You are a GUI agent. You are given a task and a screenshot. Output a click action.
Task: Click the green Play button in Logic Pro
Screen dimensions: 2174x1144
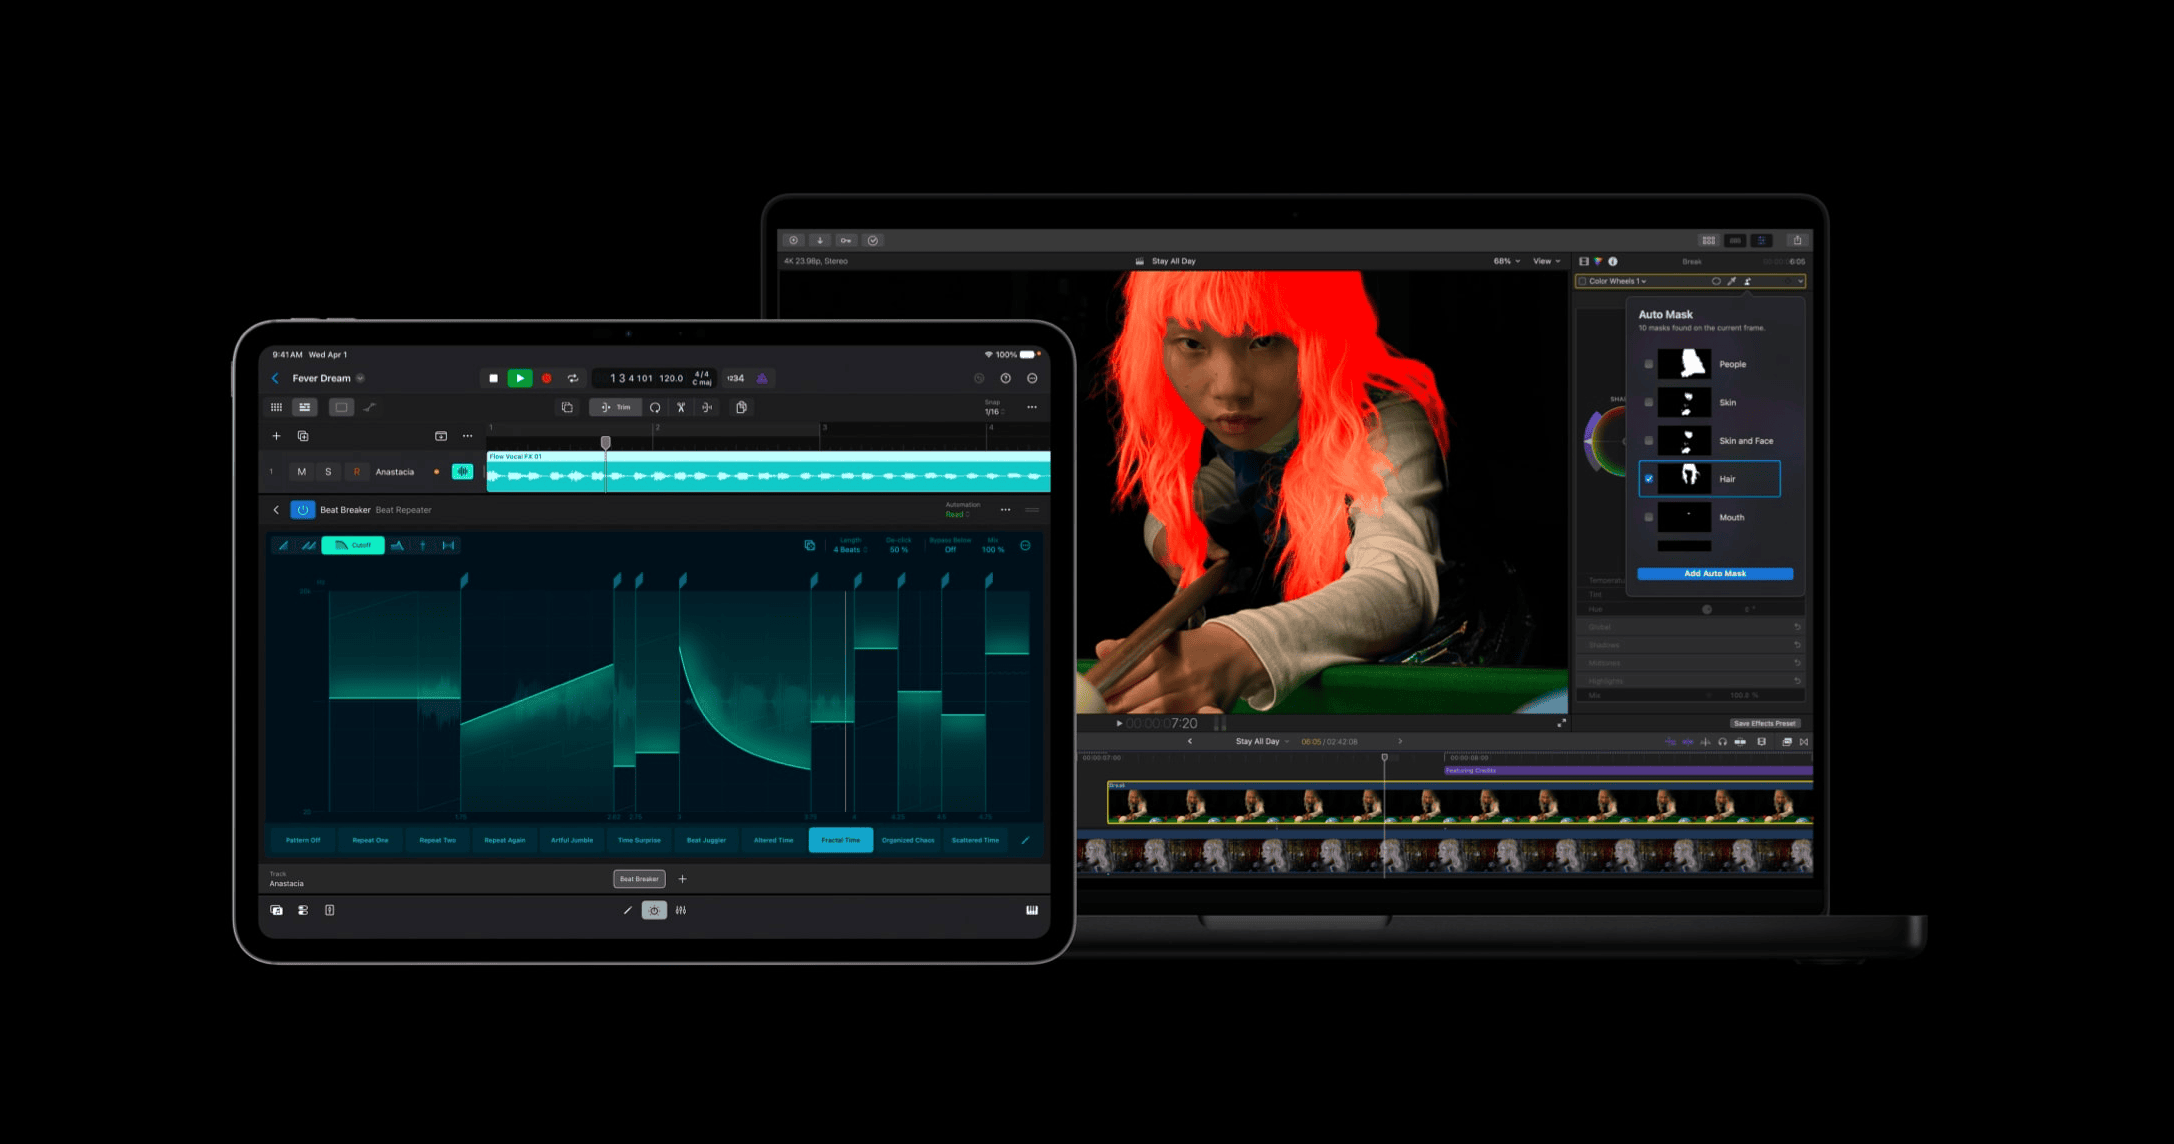pyautogui.click(x=520, y=378)
